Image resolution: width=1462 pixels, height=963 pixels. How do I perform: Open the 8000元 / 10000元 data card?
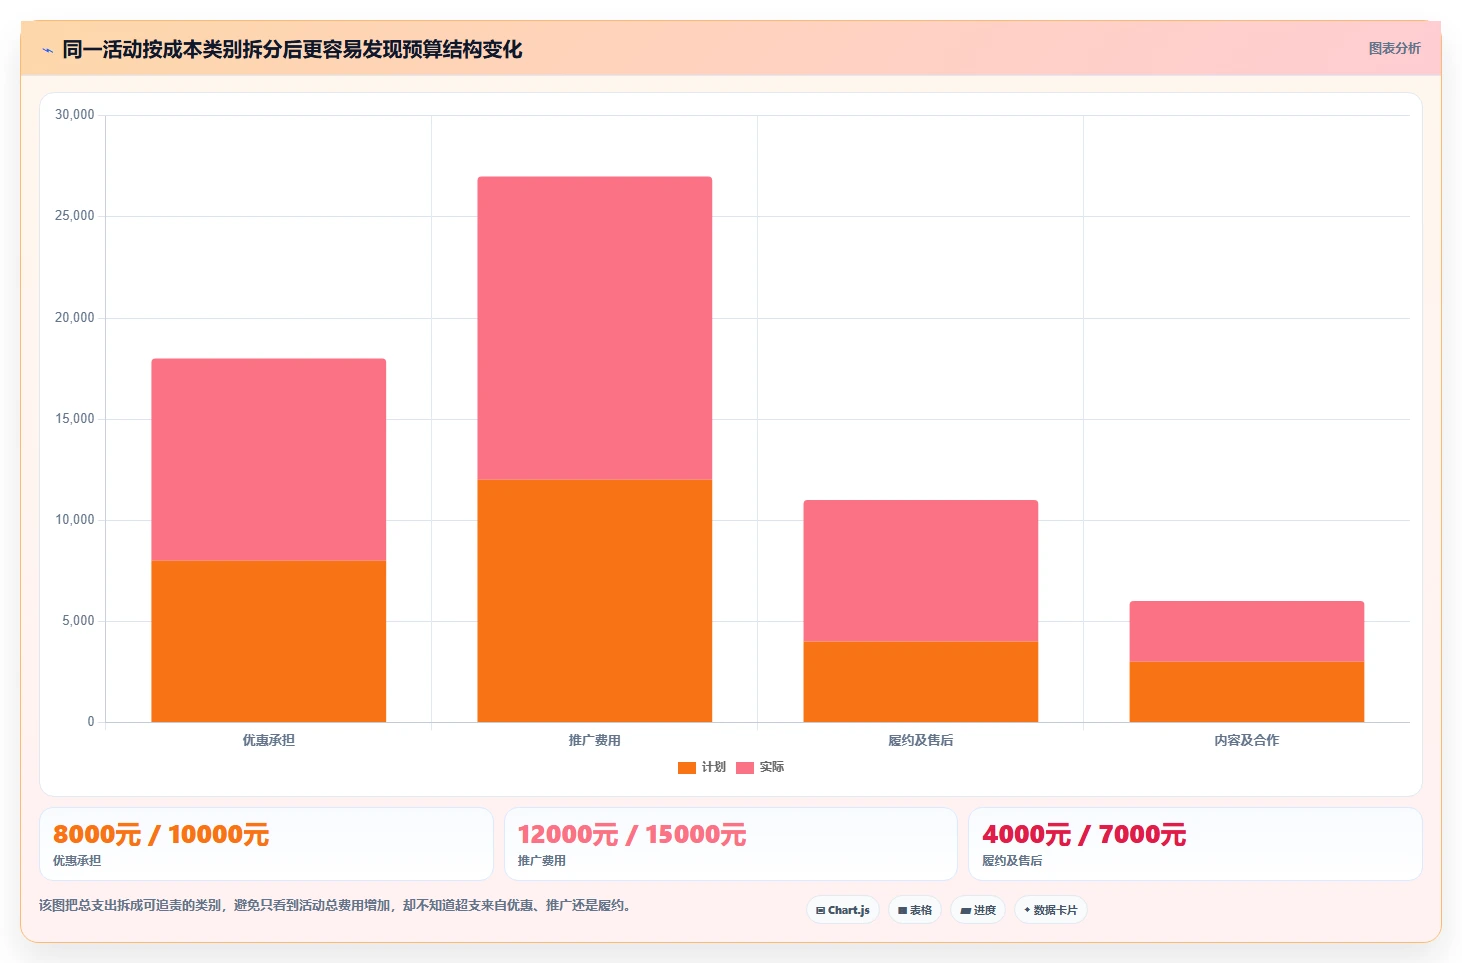click(x=266, y=844)
